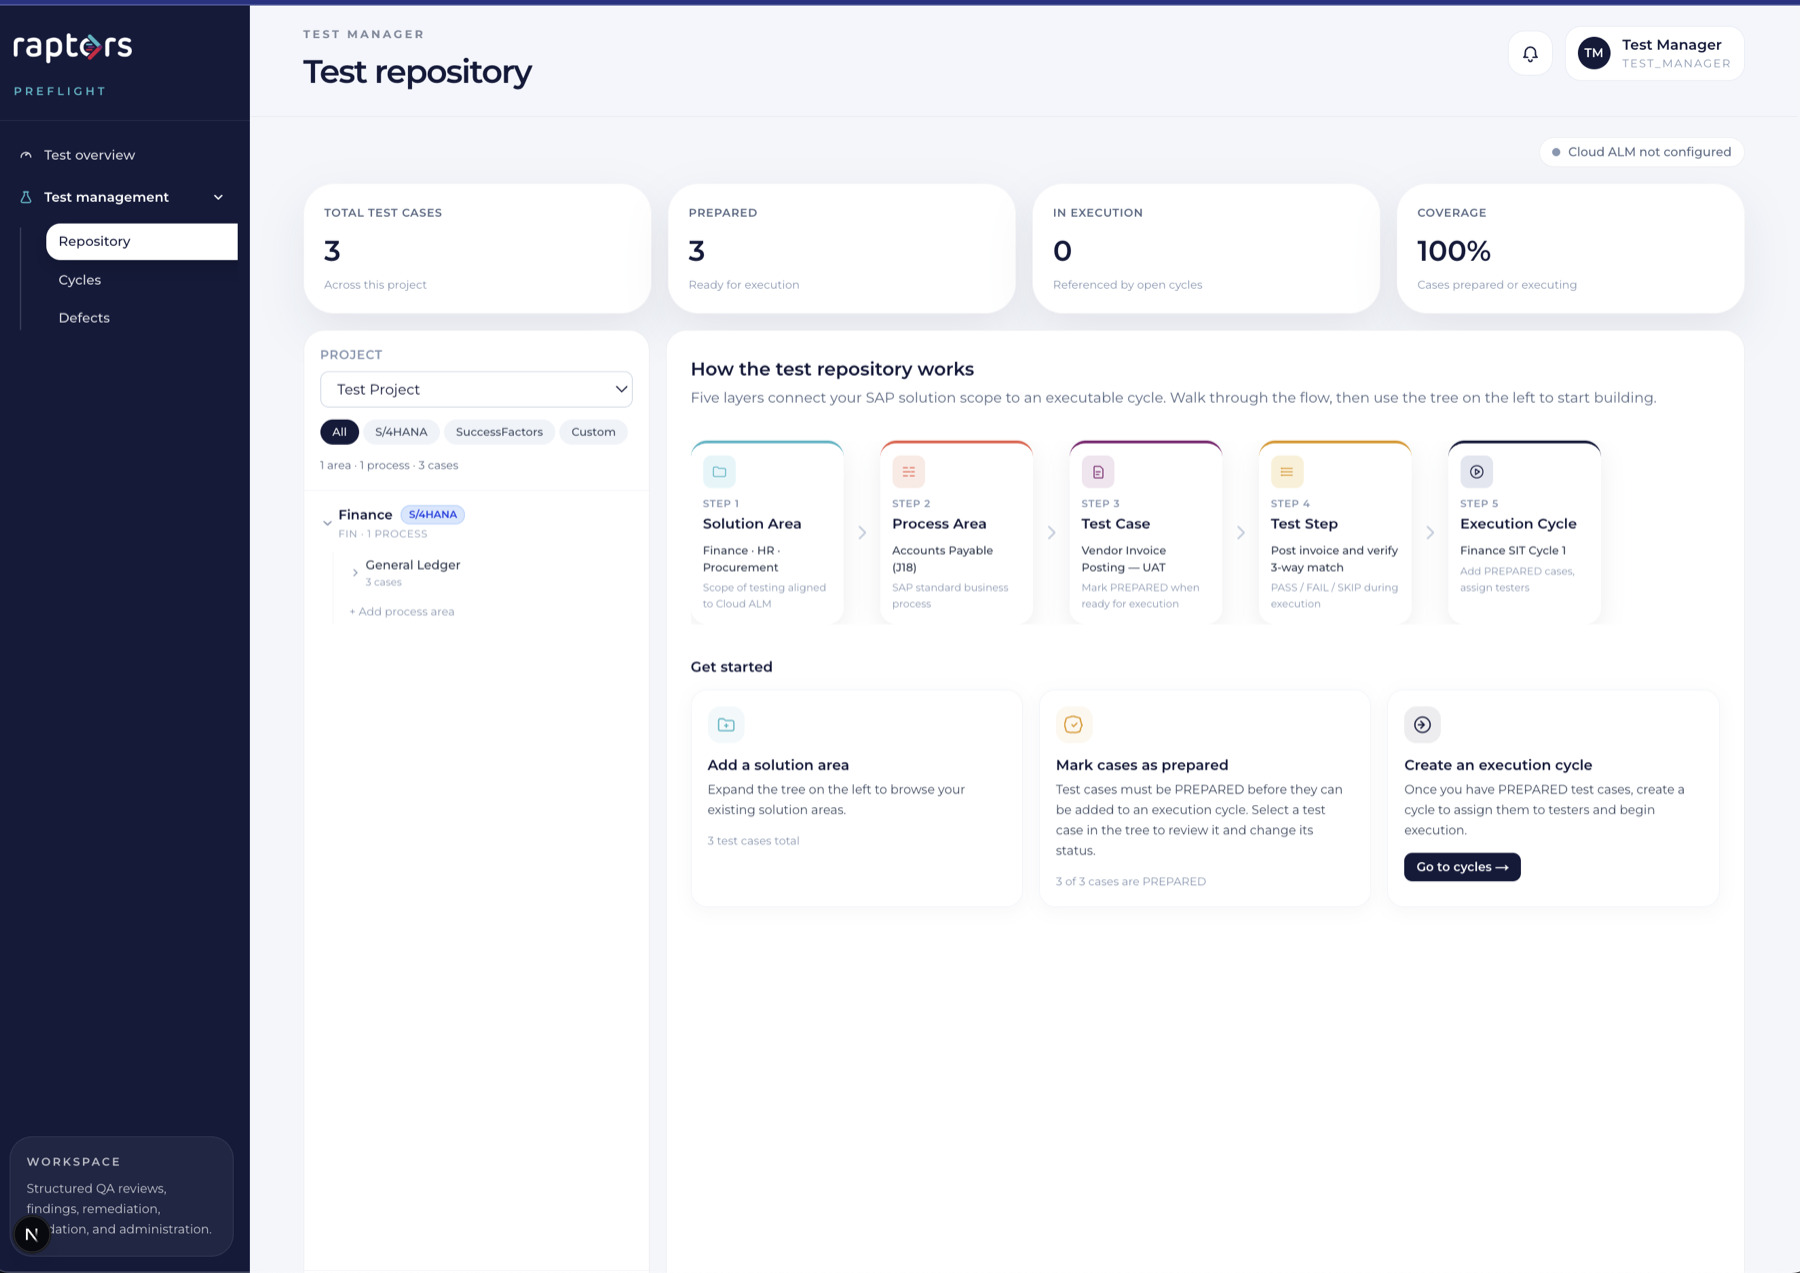Click Add process area link
Image resolution: width=1800 pixels, height=1273 pixels.
pyautogui.click(x=402, y=611)
